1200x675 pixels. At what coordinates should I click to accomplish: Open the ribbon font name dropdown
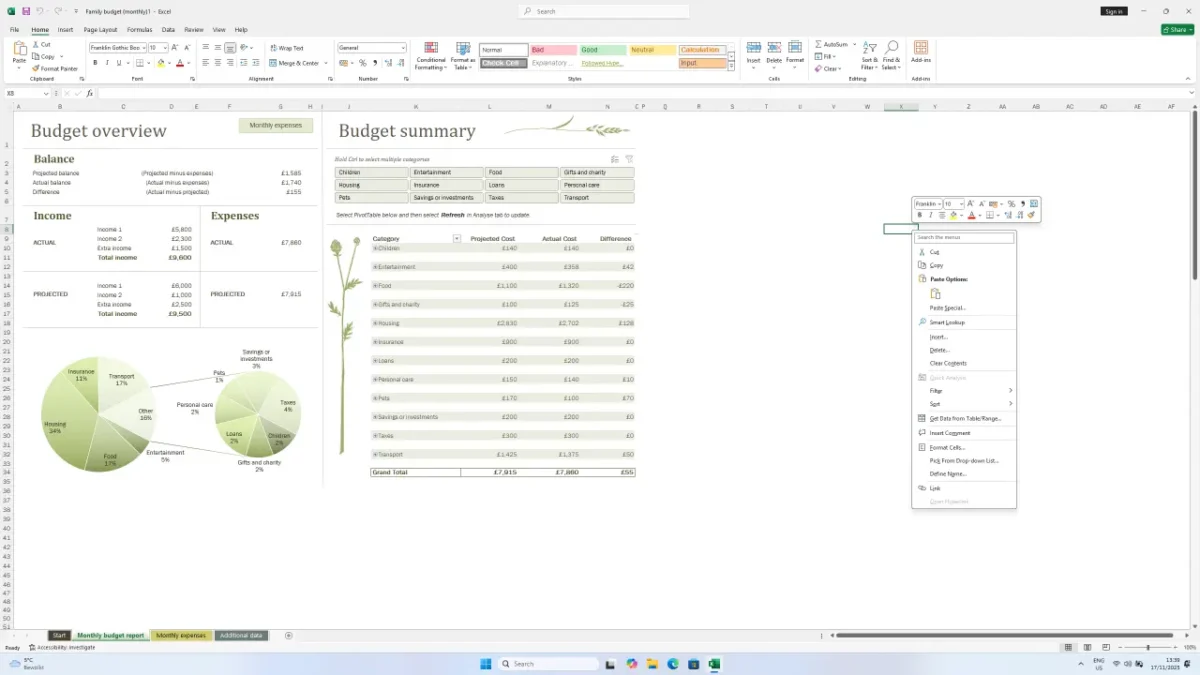pyautogui.click(x=142, y=48)
